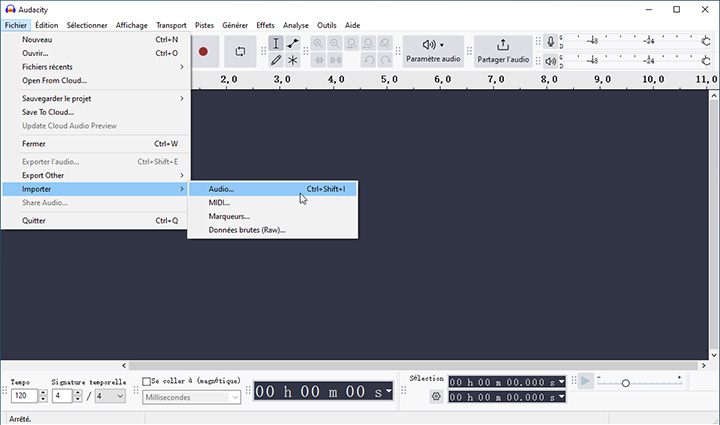The height and width of the screenshot is (425, 720).
Task: Select the Selection (I-beam) tool
Action: [x=276, y=44]
